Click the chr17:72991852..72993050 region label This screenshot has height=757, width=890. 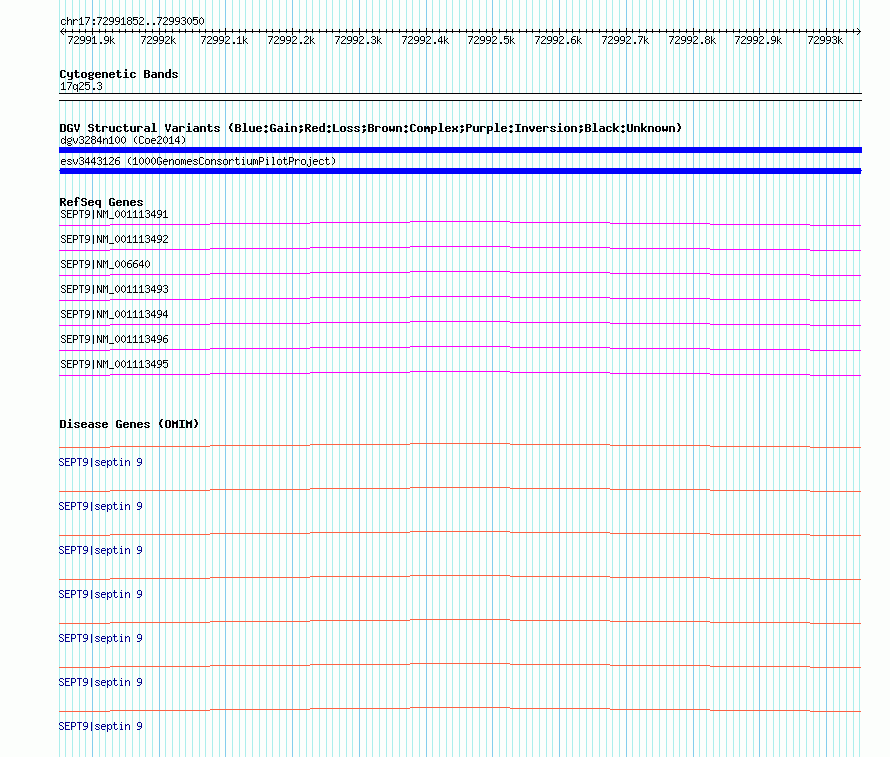coord(132,21)
